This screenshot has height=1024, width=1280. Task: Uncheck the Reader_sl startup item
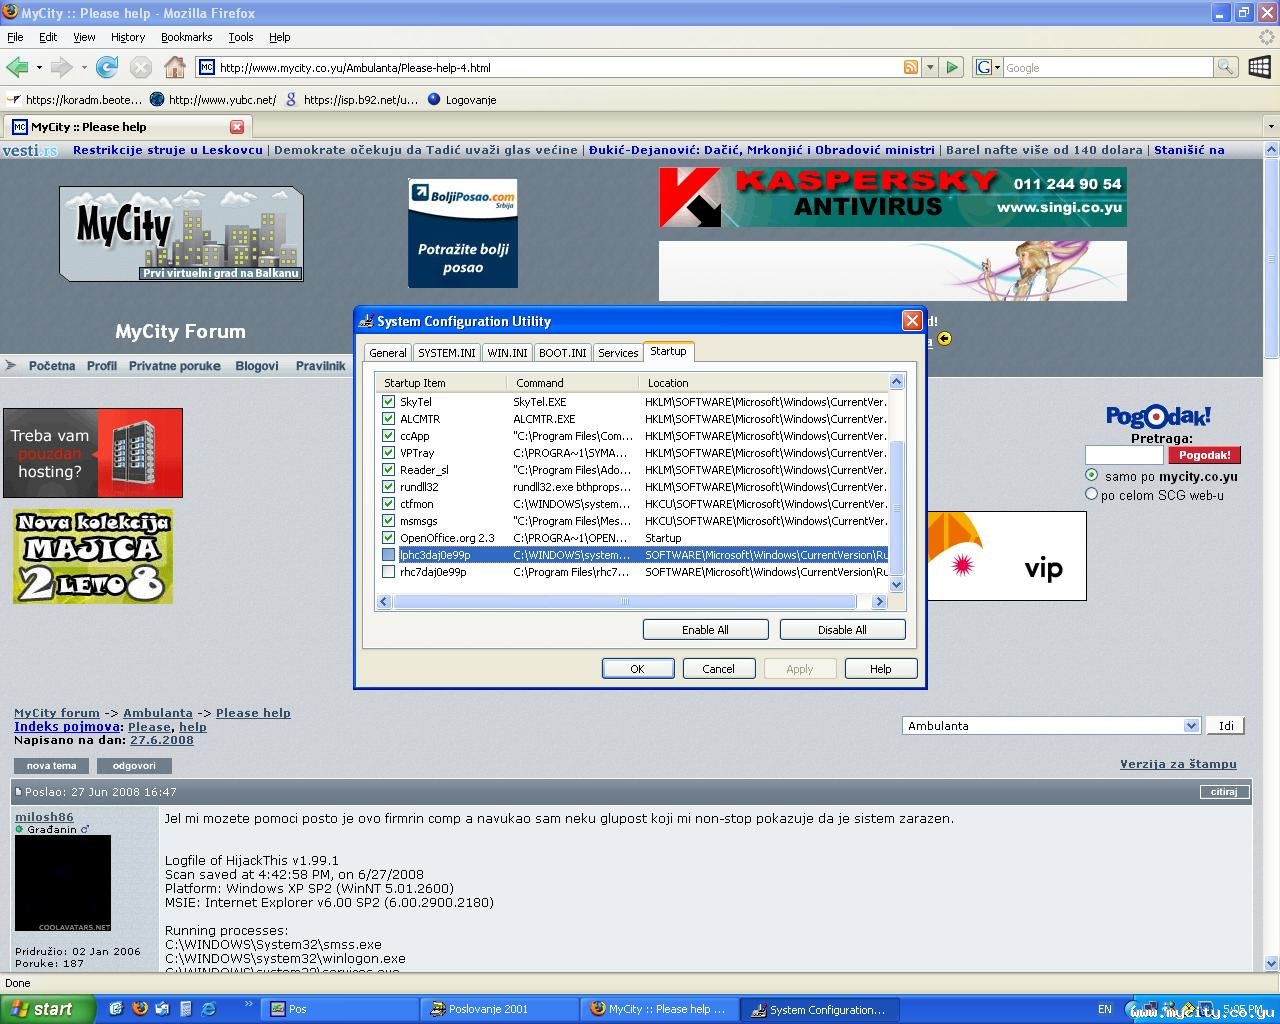[389, 470]
